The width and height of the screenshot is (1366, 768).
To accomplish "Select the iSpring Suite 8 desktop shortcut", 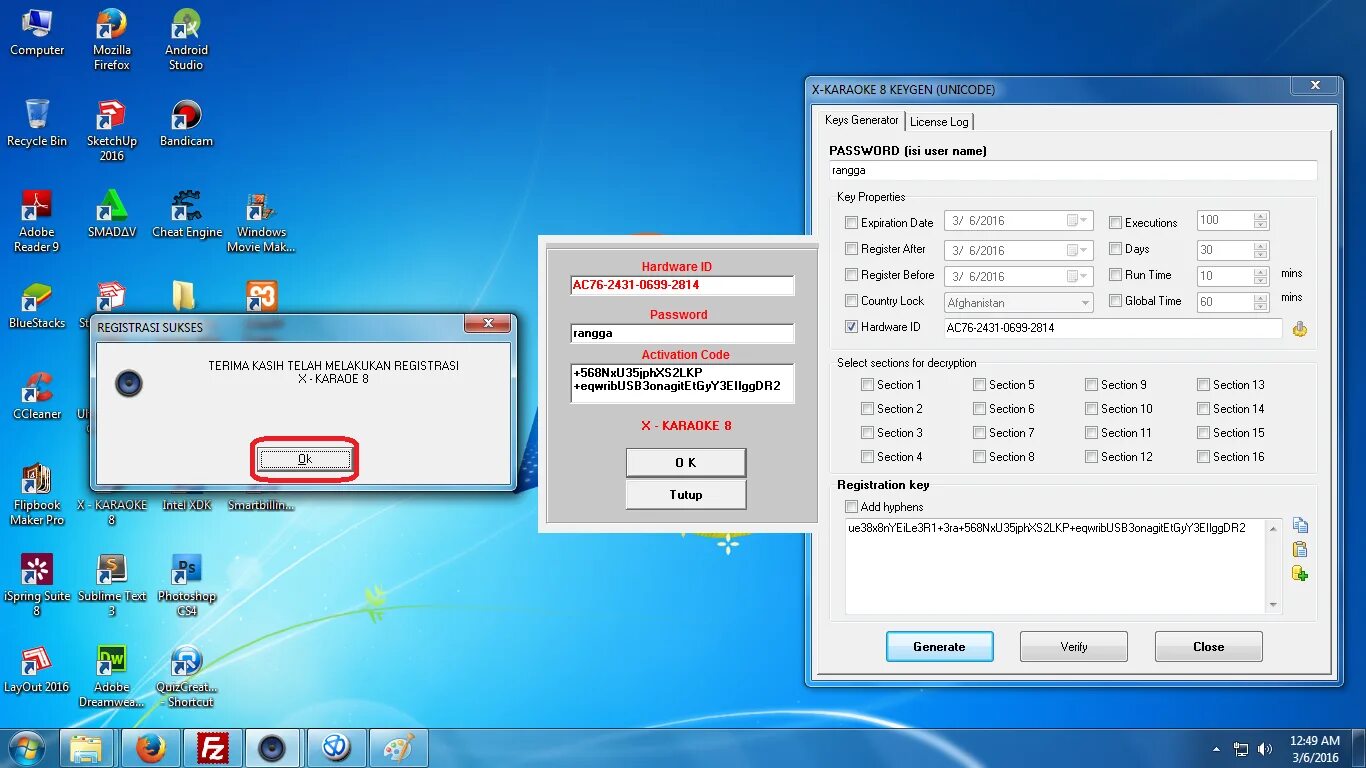I will [x=37, y=585].
